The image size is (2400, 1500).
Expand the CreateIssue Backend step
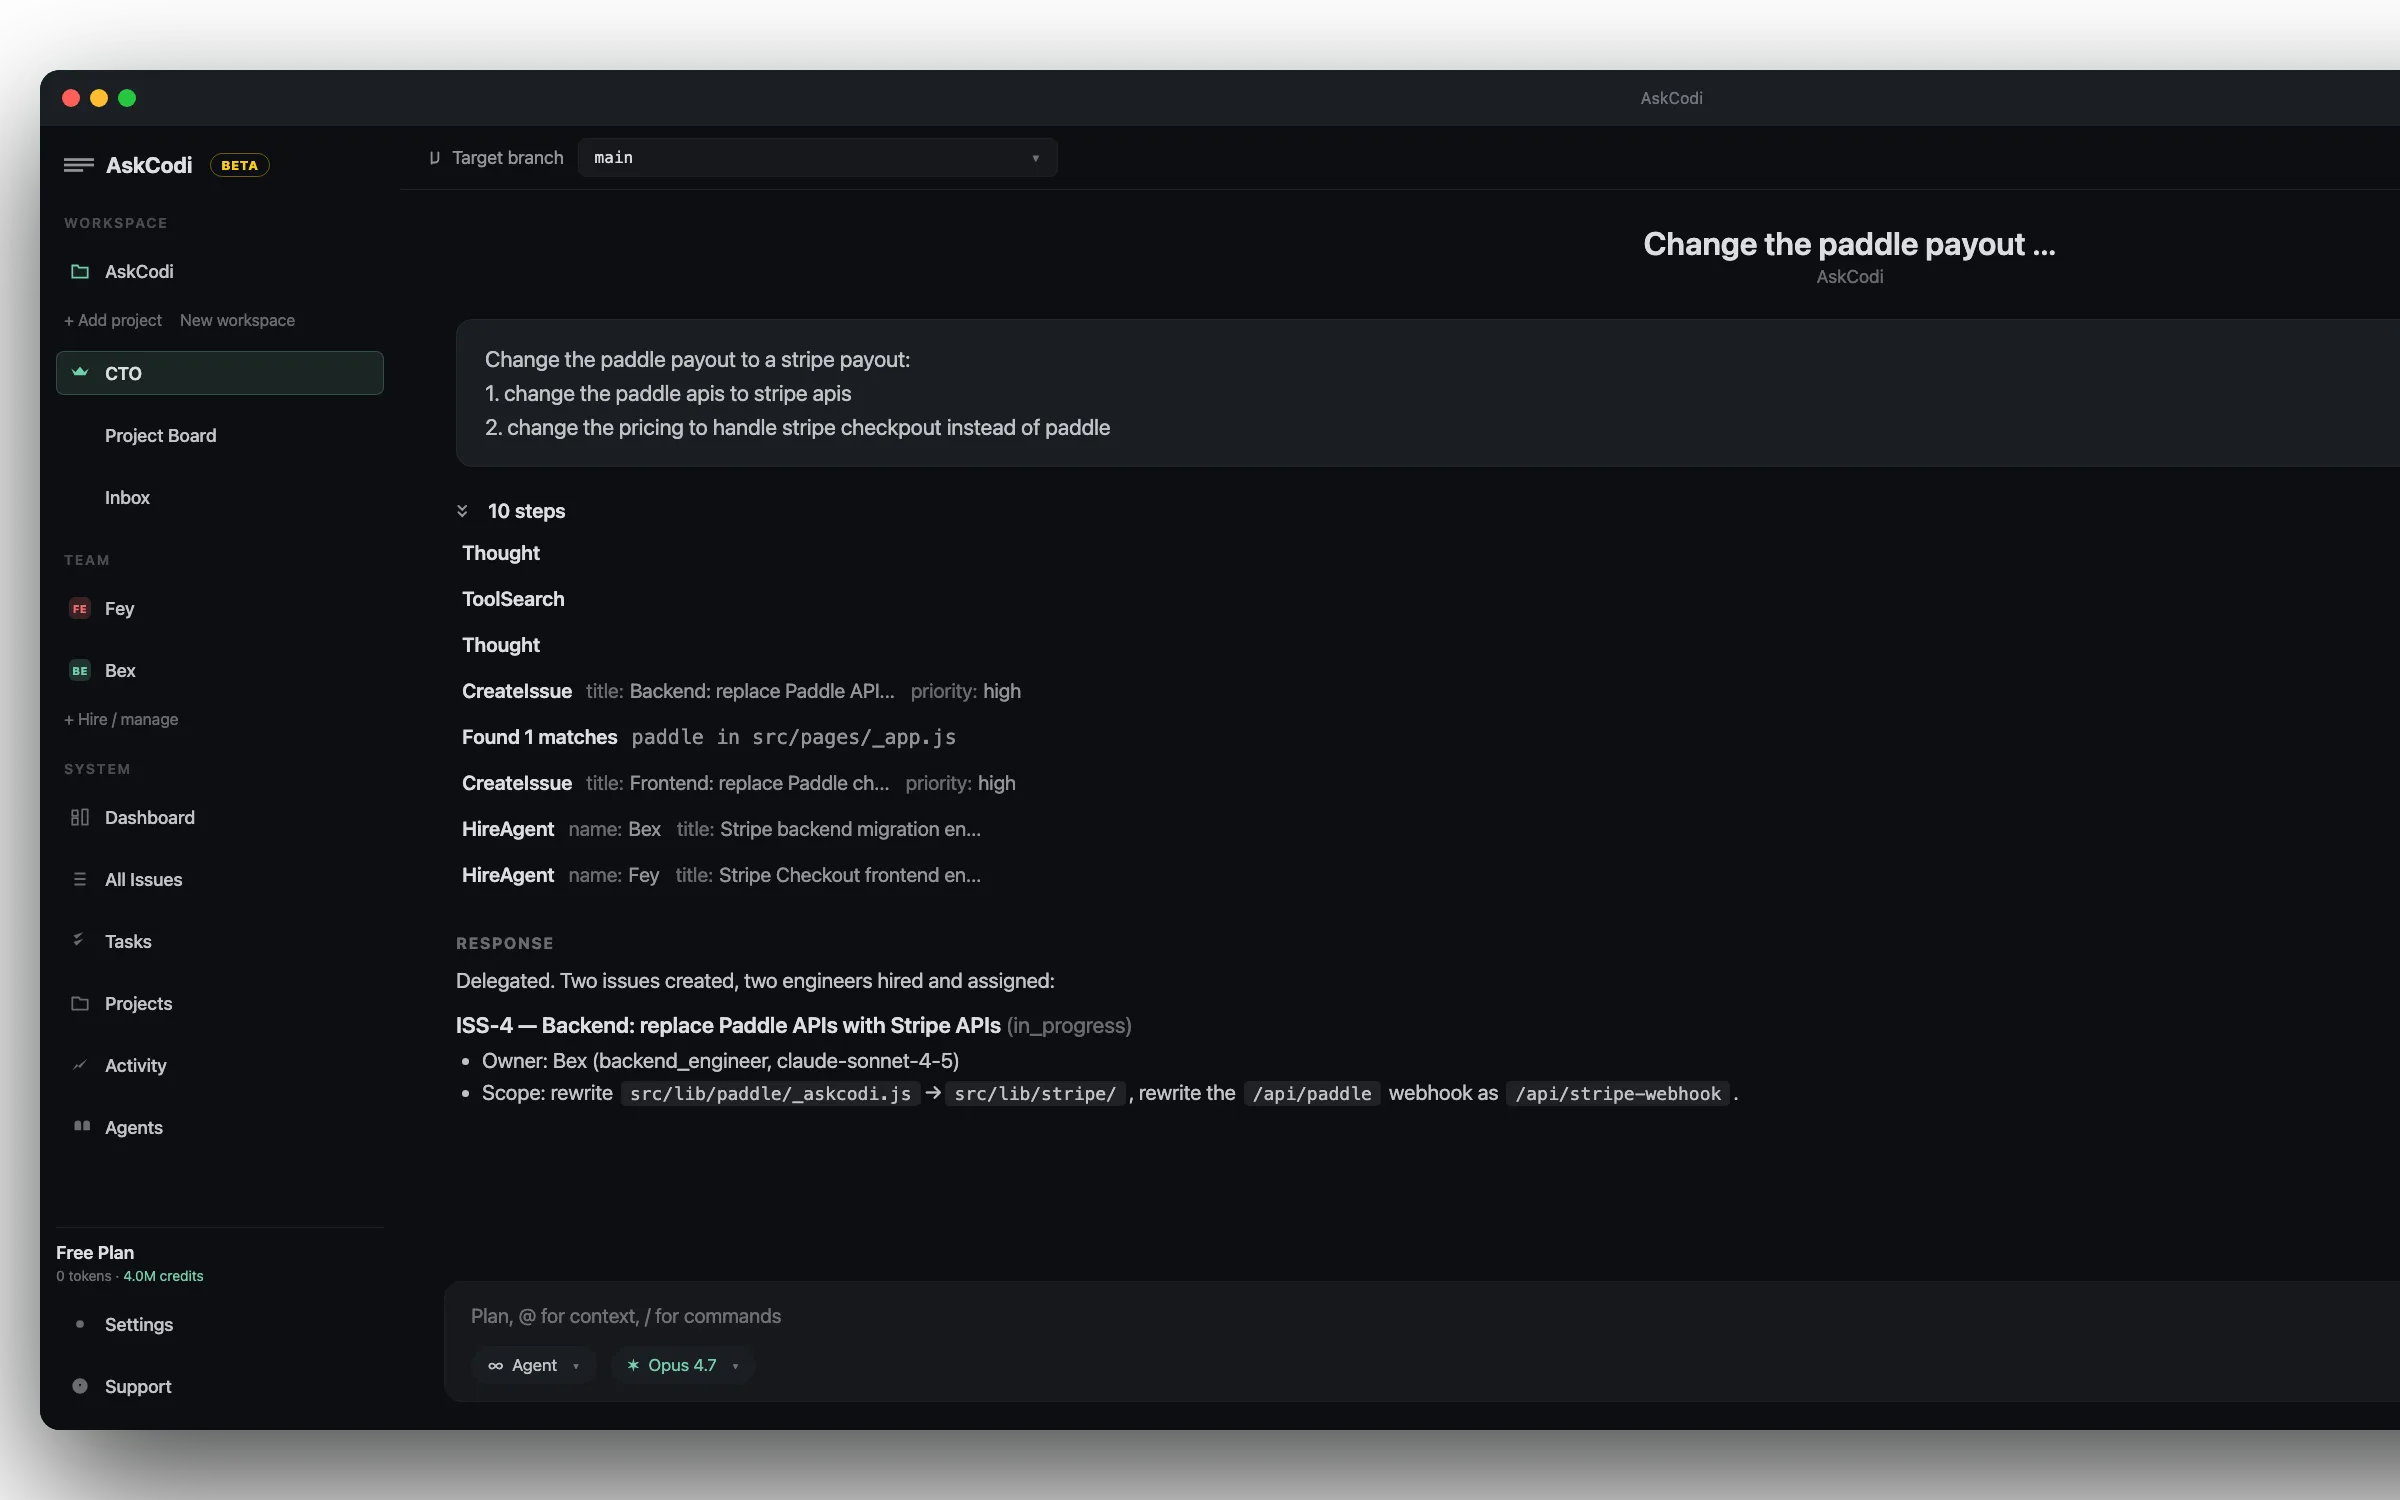pos(741,691)
